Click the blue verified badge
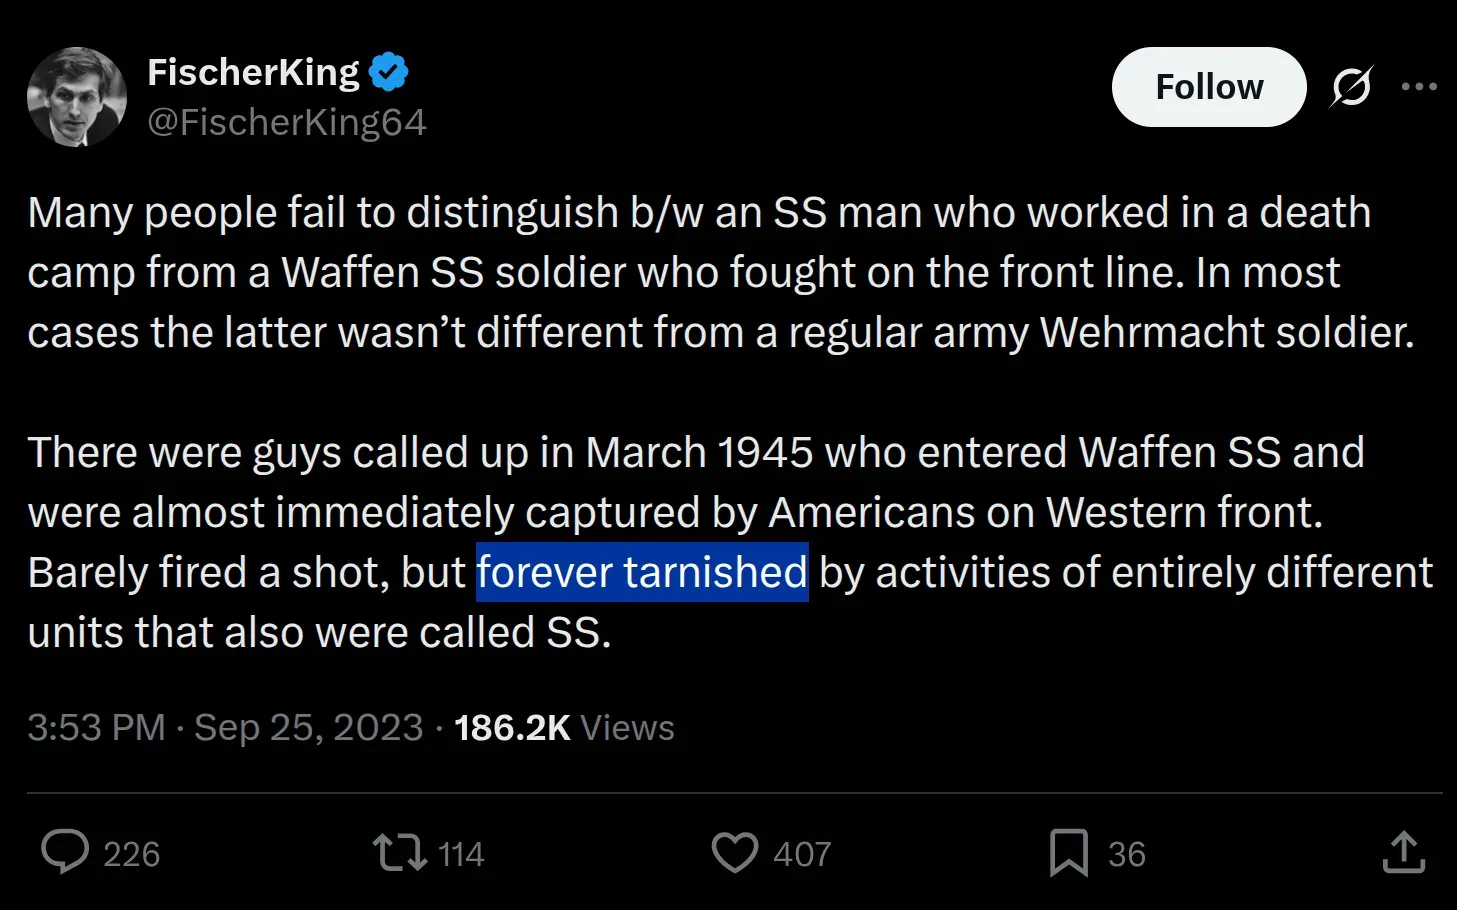1457x910 pixels. tap(389, 72)
